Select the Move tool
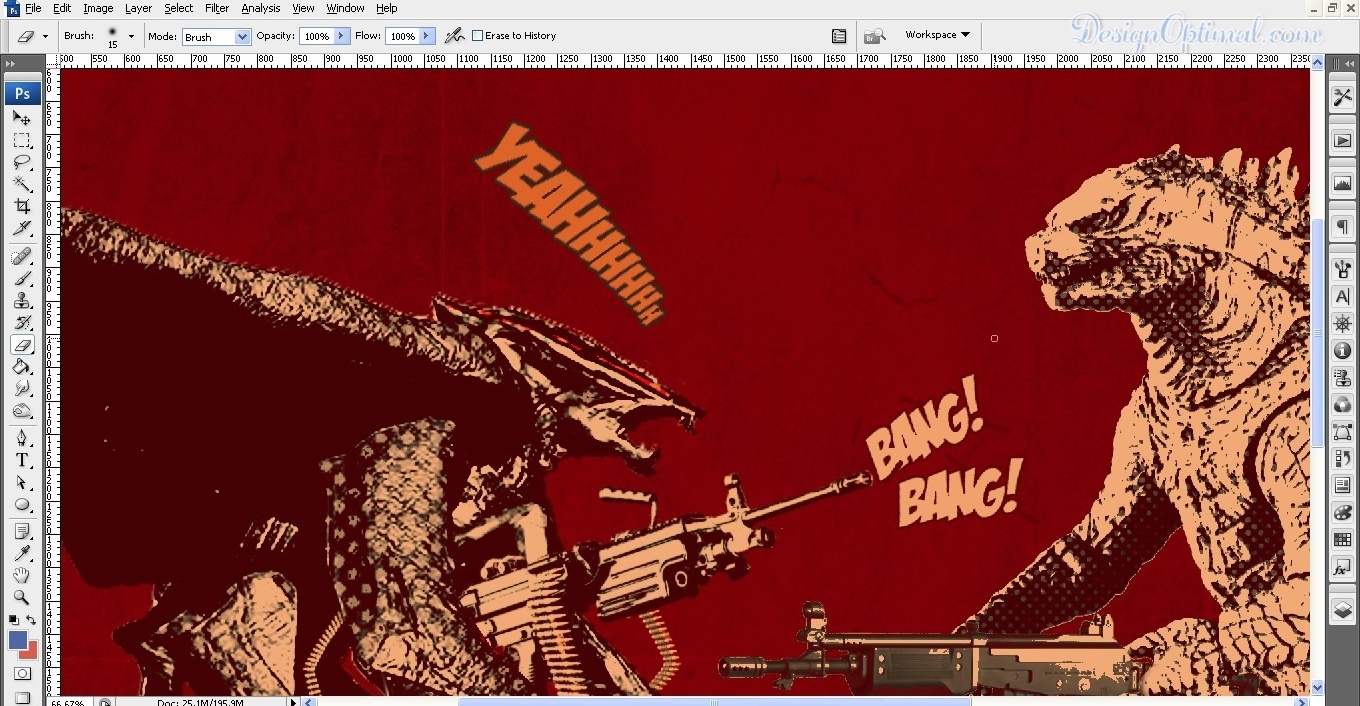Viewport: 1360px width, 706px height. click(22, 118)
